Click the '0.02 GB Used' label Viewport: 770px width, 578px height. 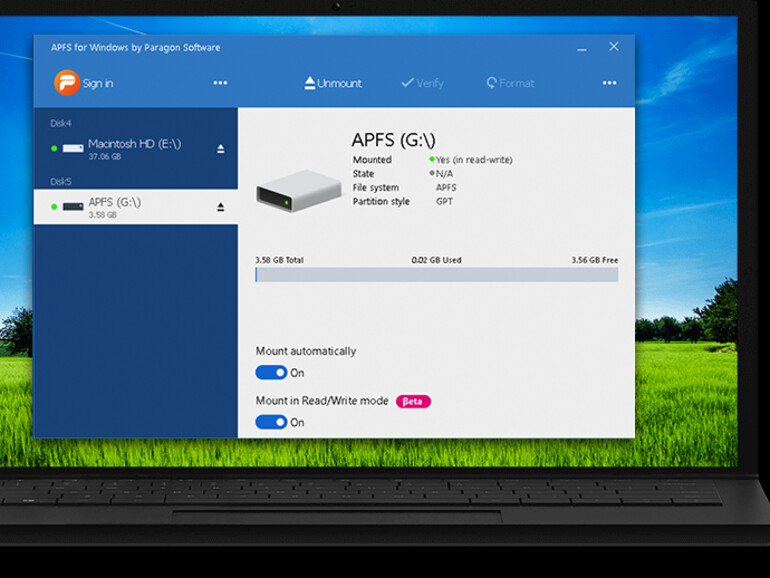(437, 260)
